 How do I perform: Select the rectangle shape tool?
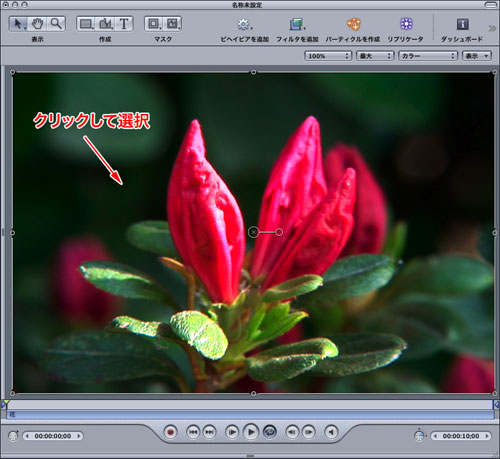click(x=86, y=24)
